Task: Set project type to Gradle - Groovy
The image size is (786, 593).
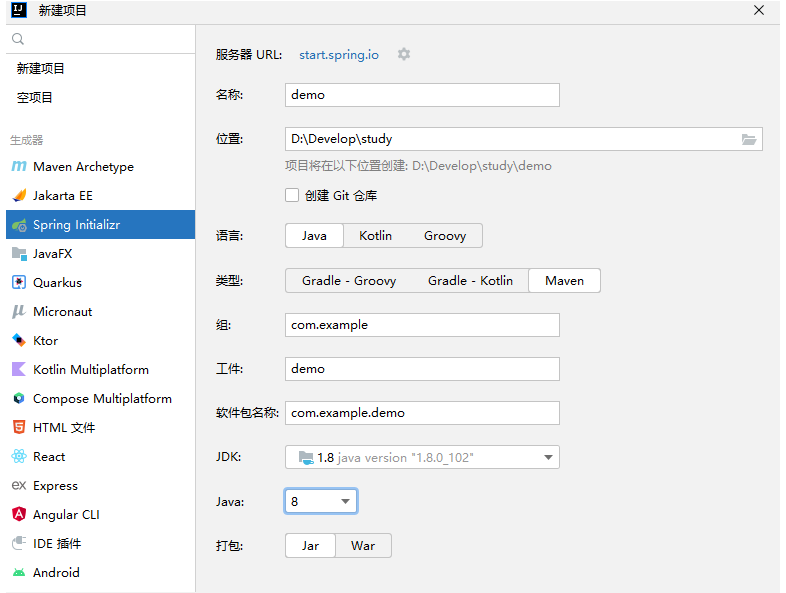Action: coord(349,281)
